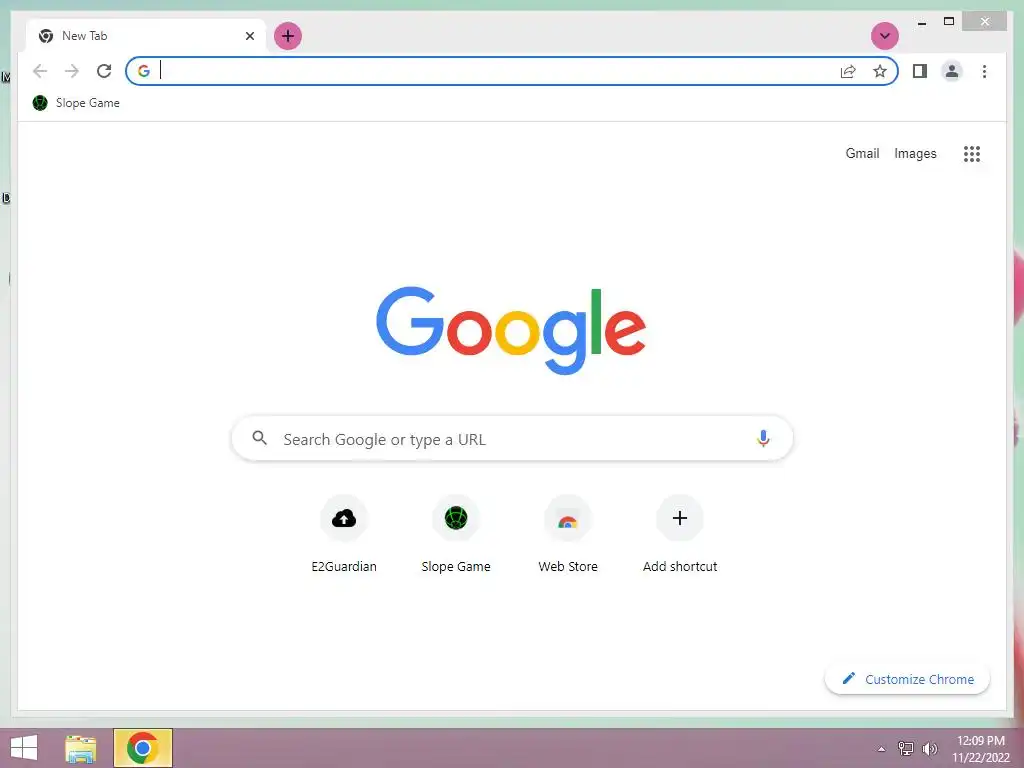Show hidden system tray icons
Viewport: 1024px width, 768px height.
point(881,749)
